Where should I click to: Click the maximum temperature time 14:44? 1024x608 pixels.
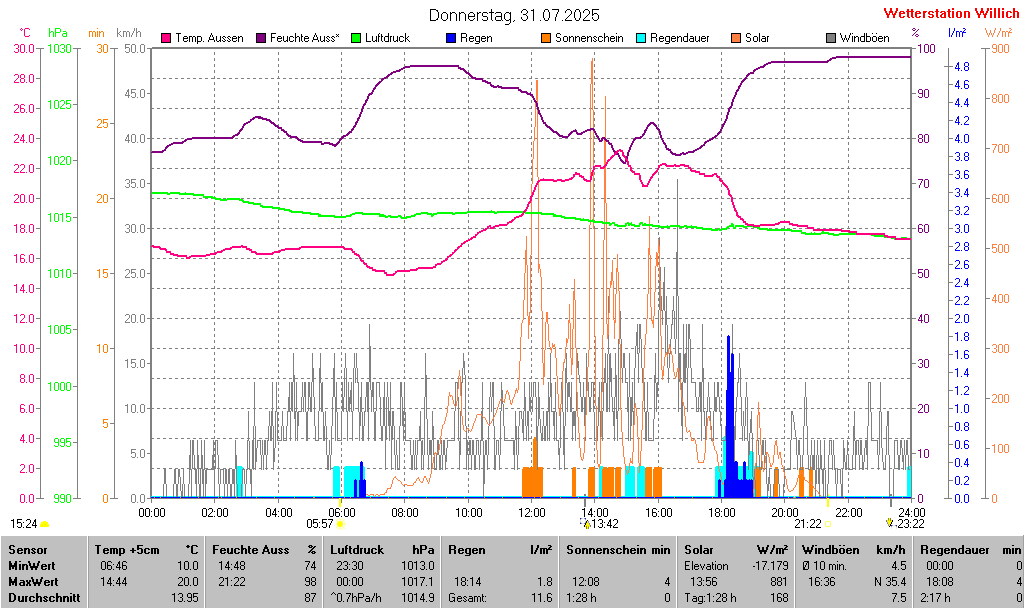coord(114,581)
